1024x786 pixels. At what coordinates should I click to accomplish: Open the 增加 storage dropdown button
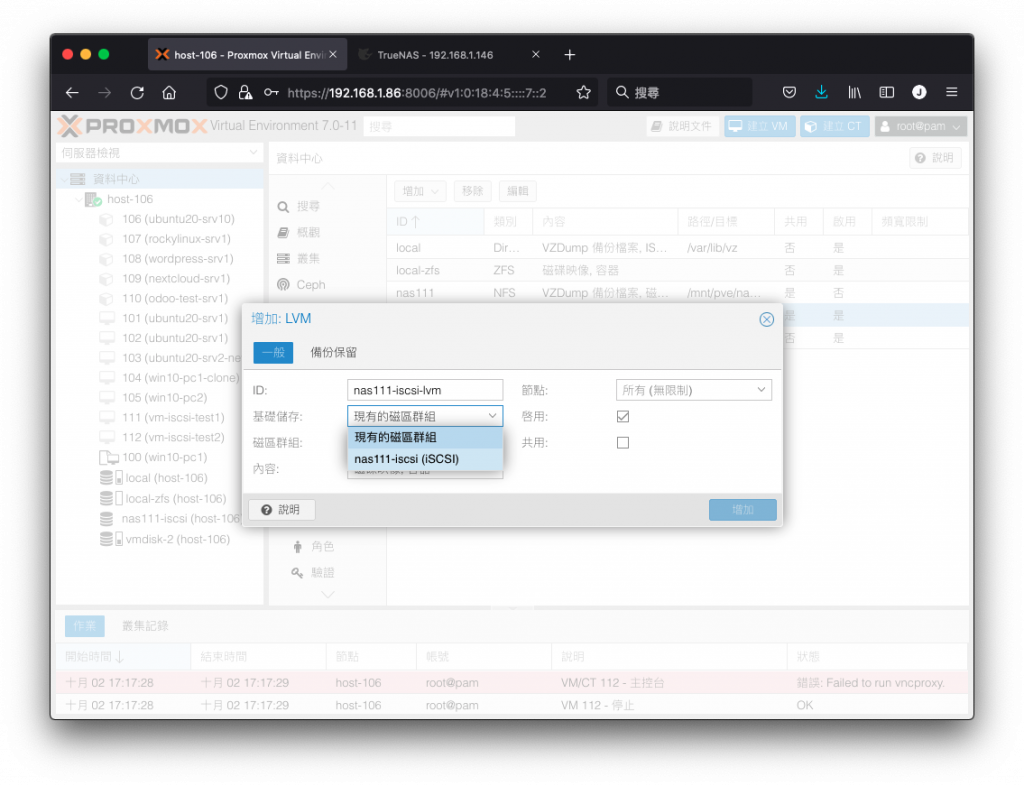point(420,191)
